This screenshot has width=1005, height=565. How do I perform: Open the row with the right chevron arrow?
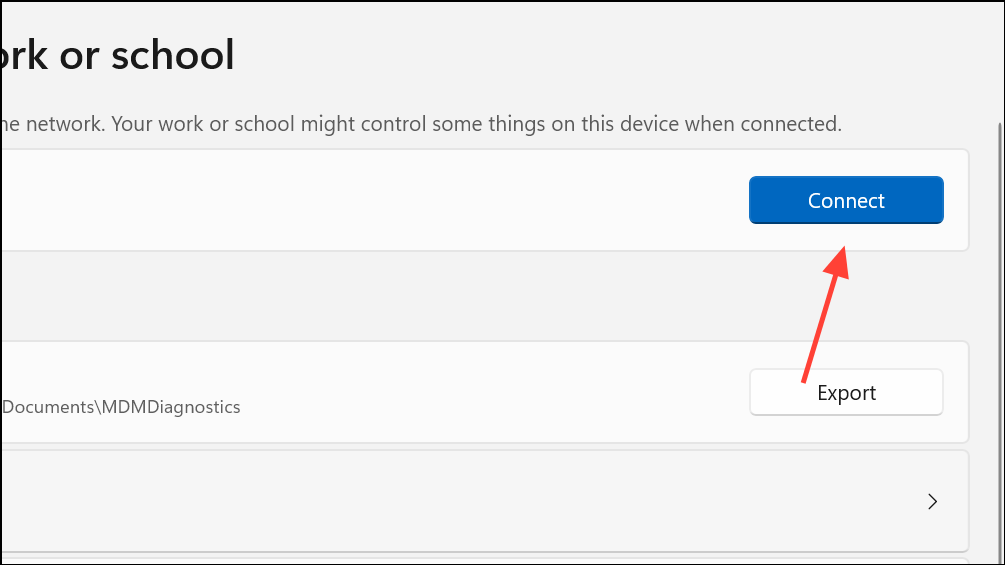coord(485,501)
